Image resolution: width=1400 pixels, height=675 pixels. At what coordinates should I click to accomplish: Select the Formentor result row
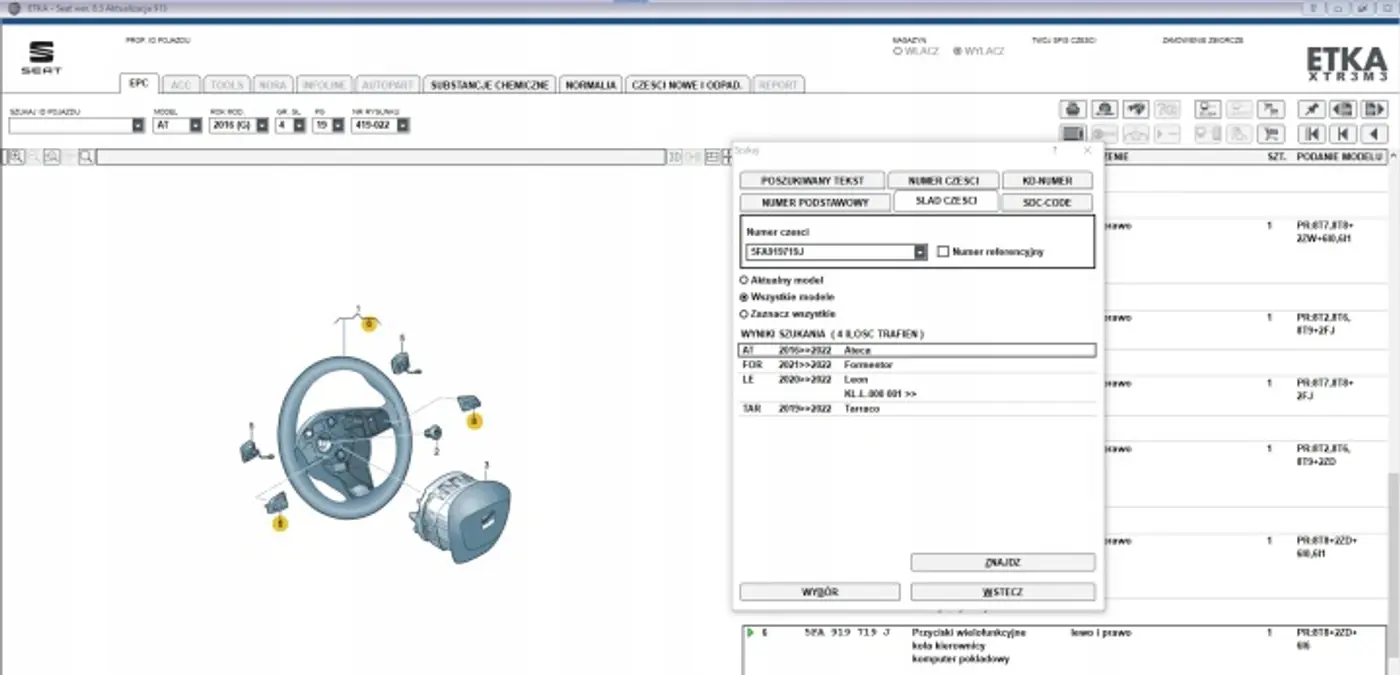(x=917, y=365)
